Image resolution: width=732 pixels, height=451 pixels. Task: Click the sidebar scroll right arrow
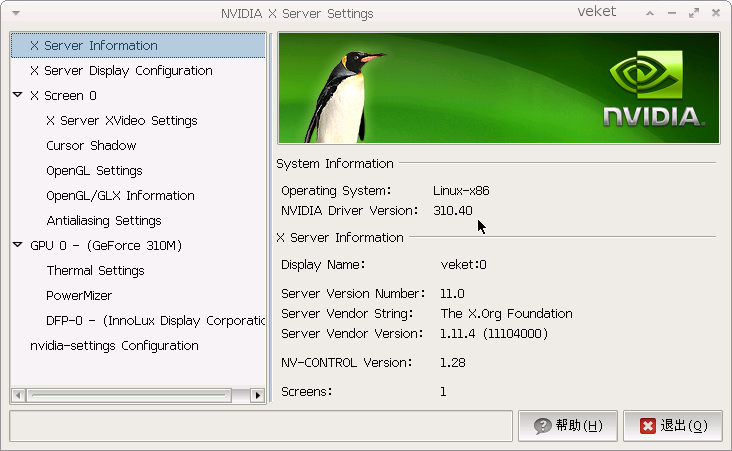click(x=257, y=395)
